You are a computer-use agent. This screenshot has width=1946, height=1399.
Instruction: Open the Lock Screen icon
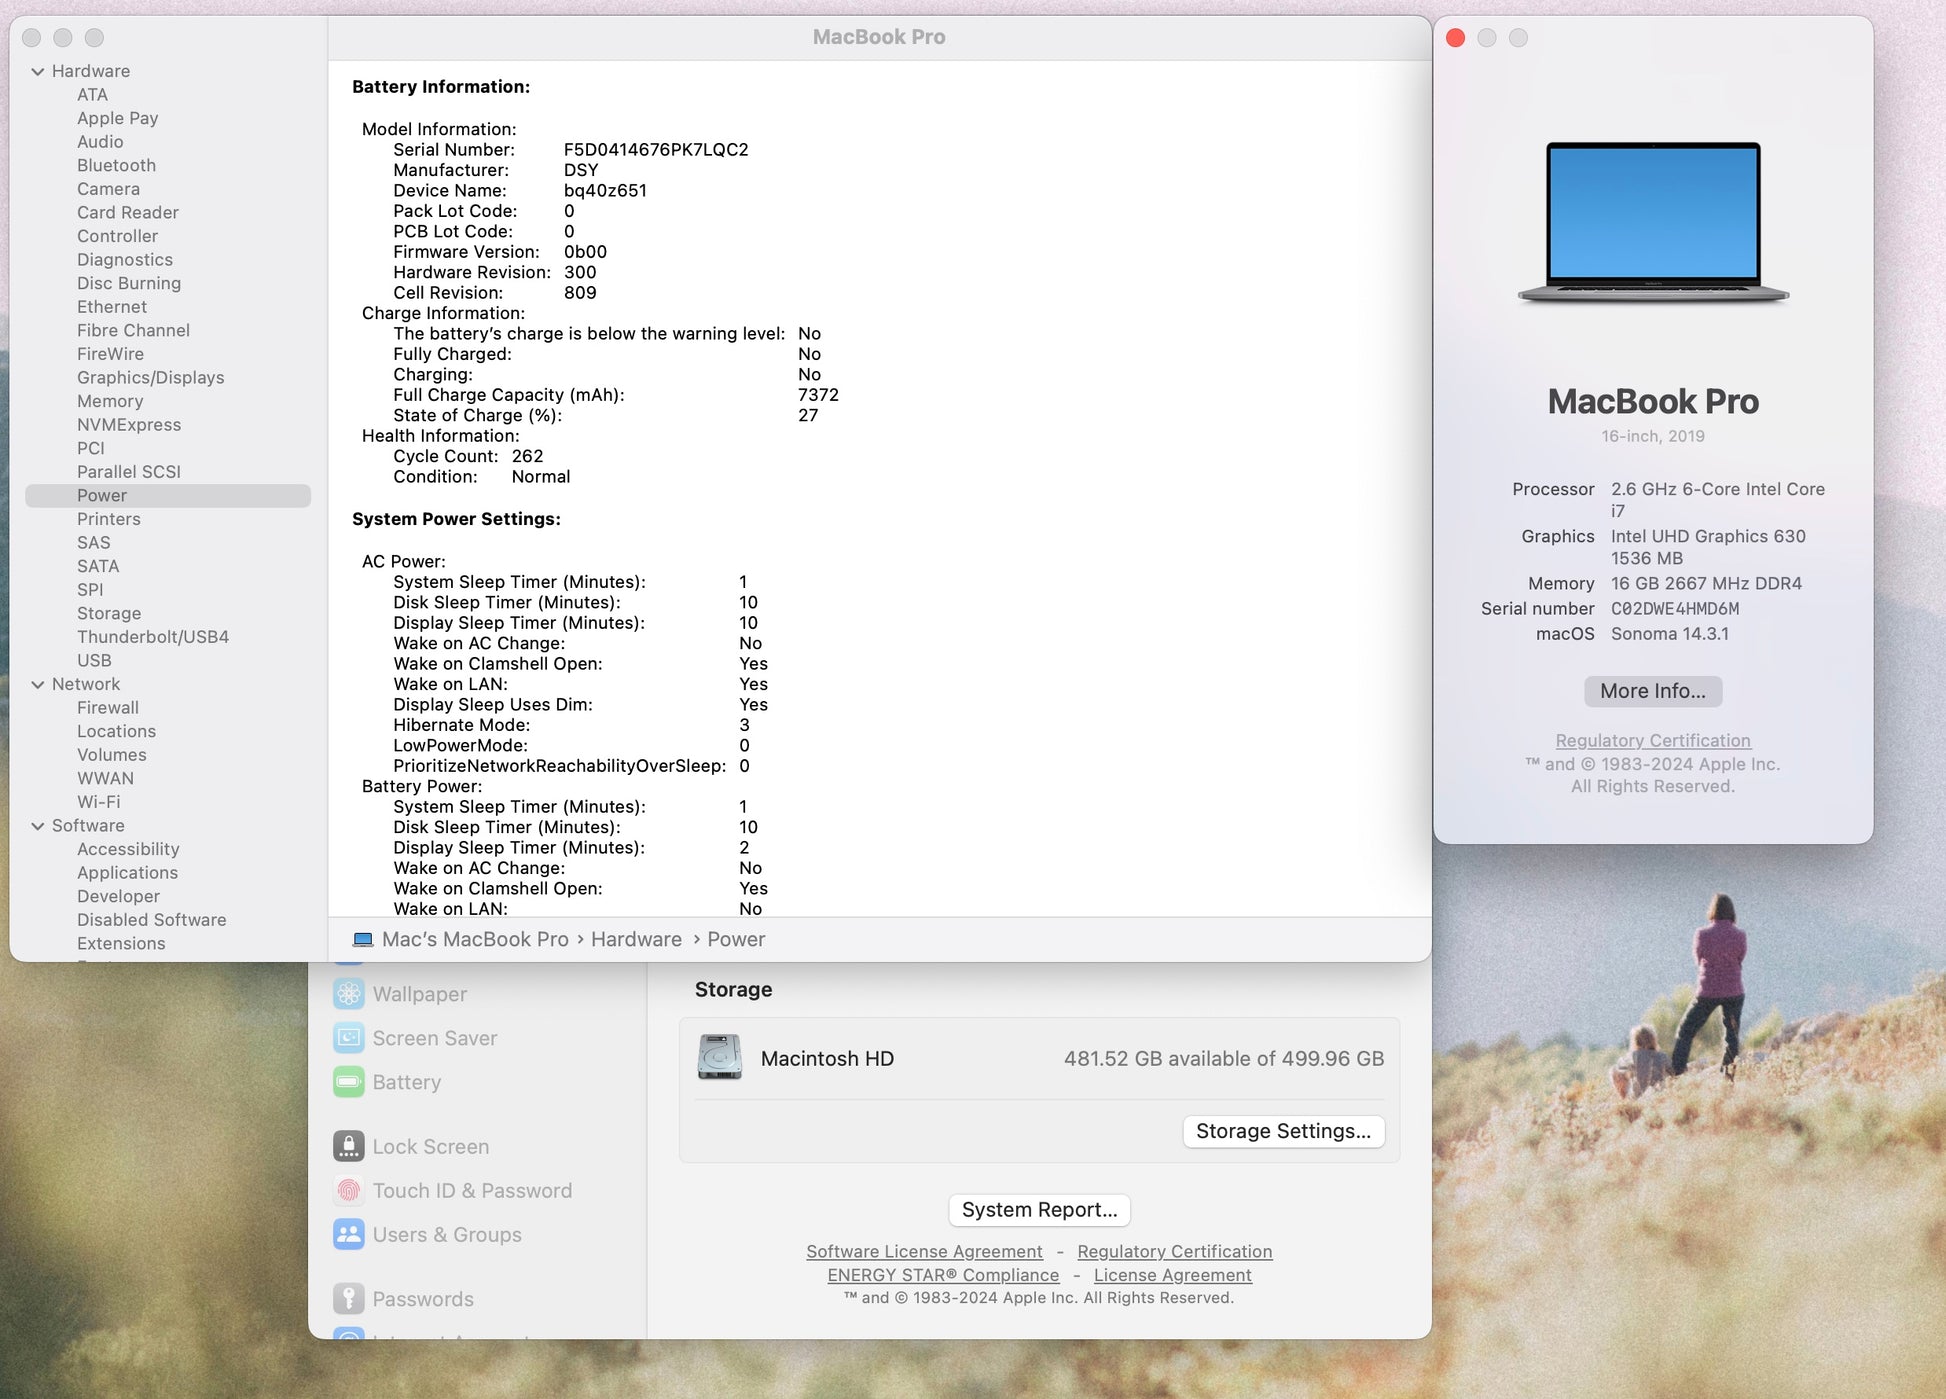[x=348, y=1146]
